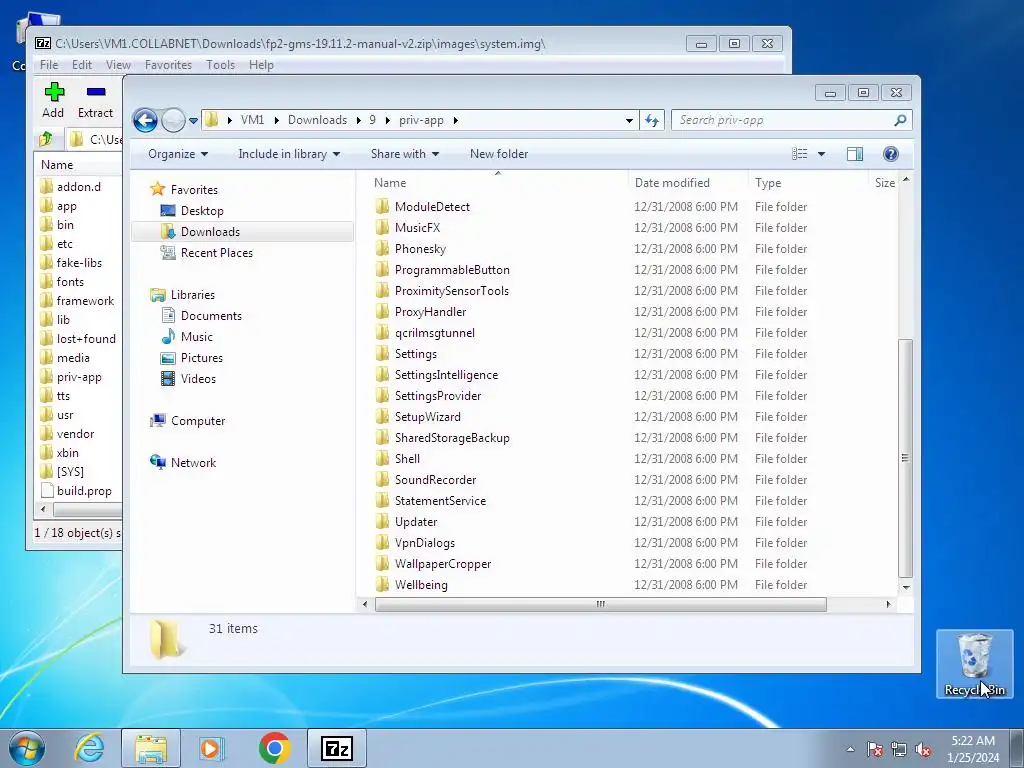
Task: Select Desktop in Favorites pane
Action: (x=202, y=211)
